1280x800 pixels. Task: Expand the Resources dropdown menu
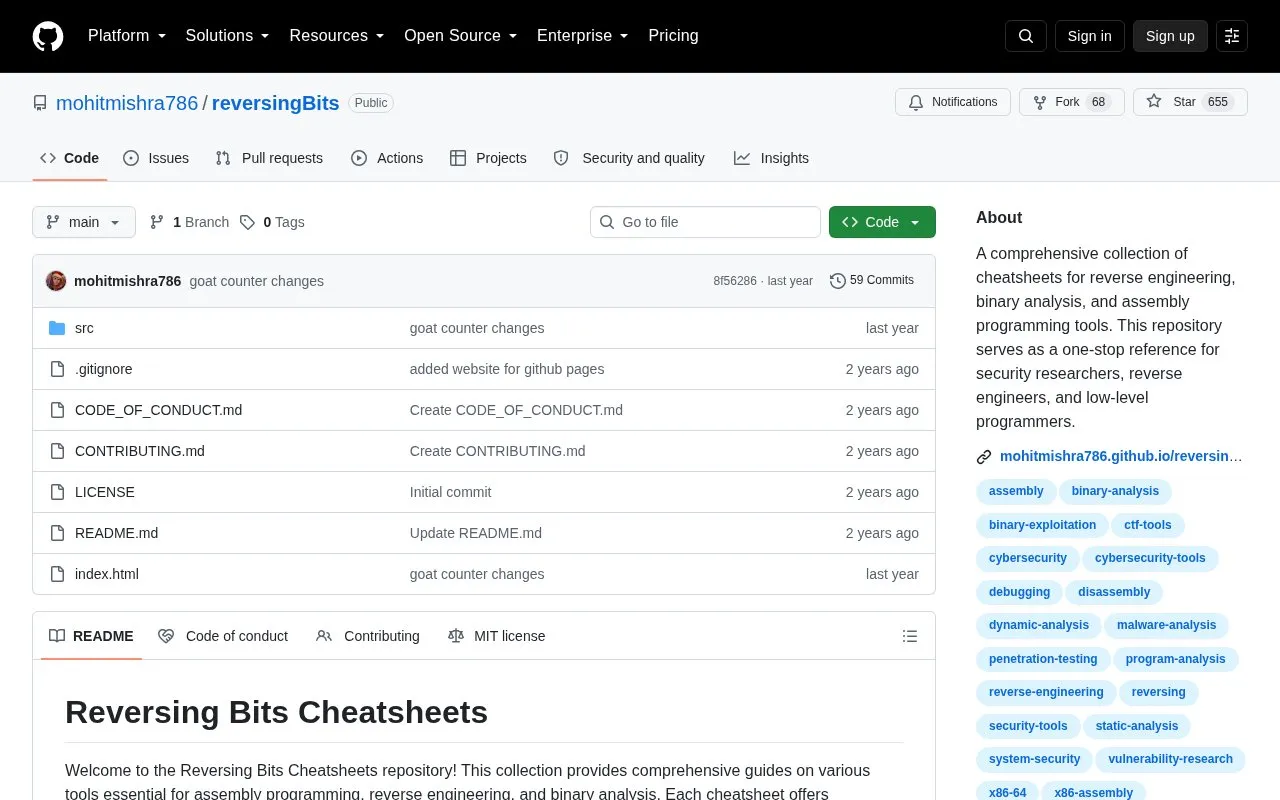(x=337, y=36)
